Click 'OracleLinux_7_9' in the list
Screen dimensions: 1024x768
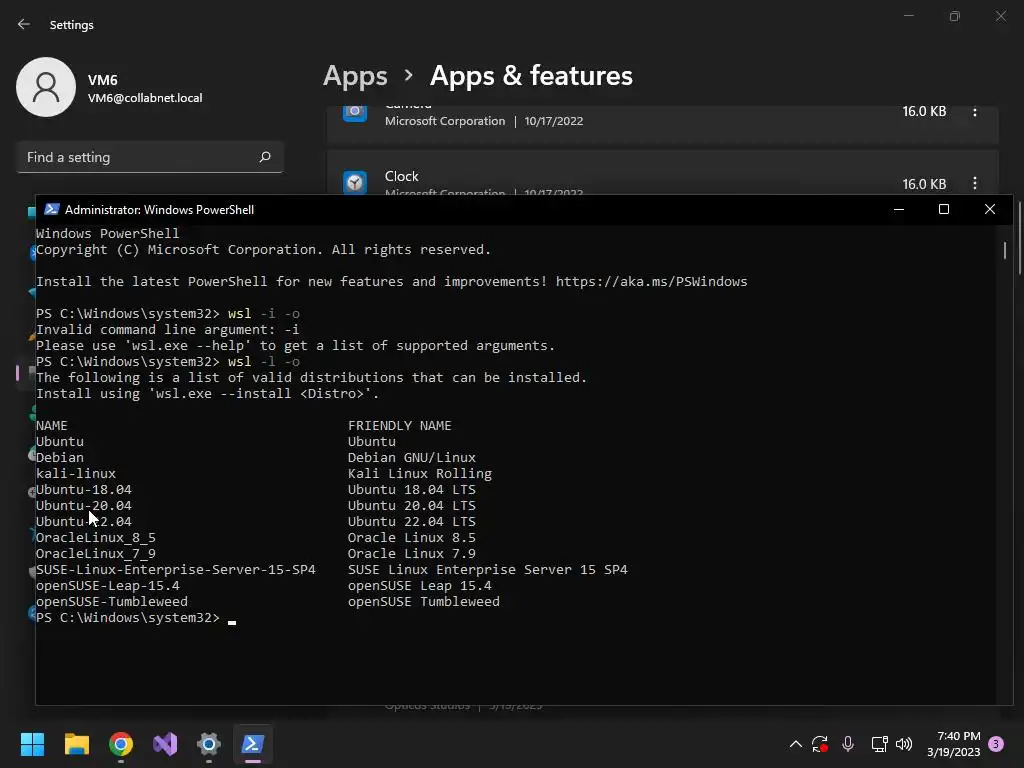tap(95, 554)
